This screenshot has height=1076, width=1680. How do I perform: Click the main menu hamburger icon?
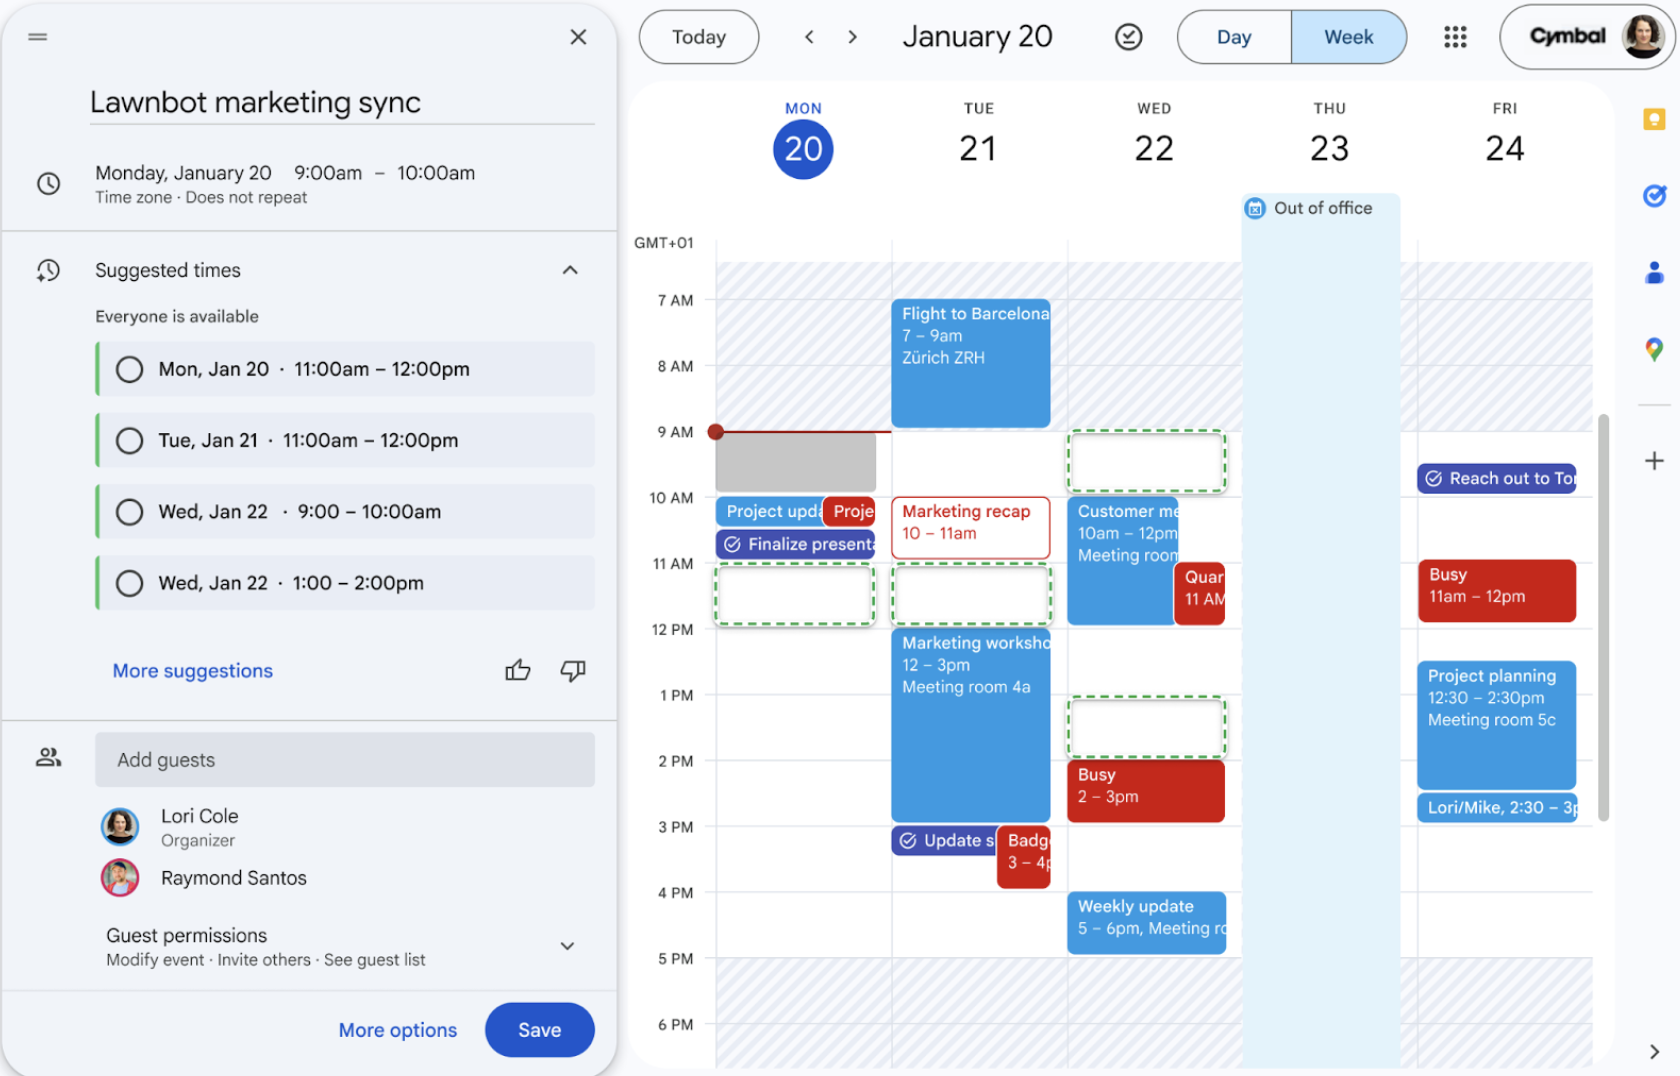[x=38, y=37]
